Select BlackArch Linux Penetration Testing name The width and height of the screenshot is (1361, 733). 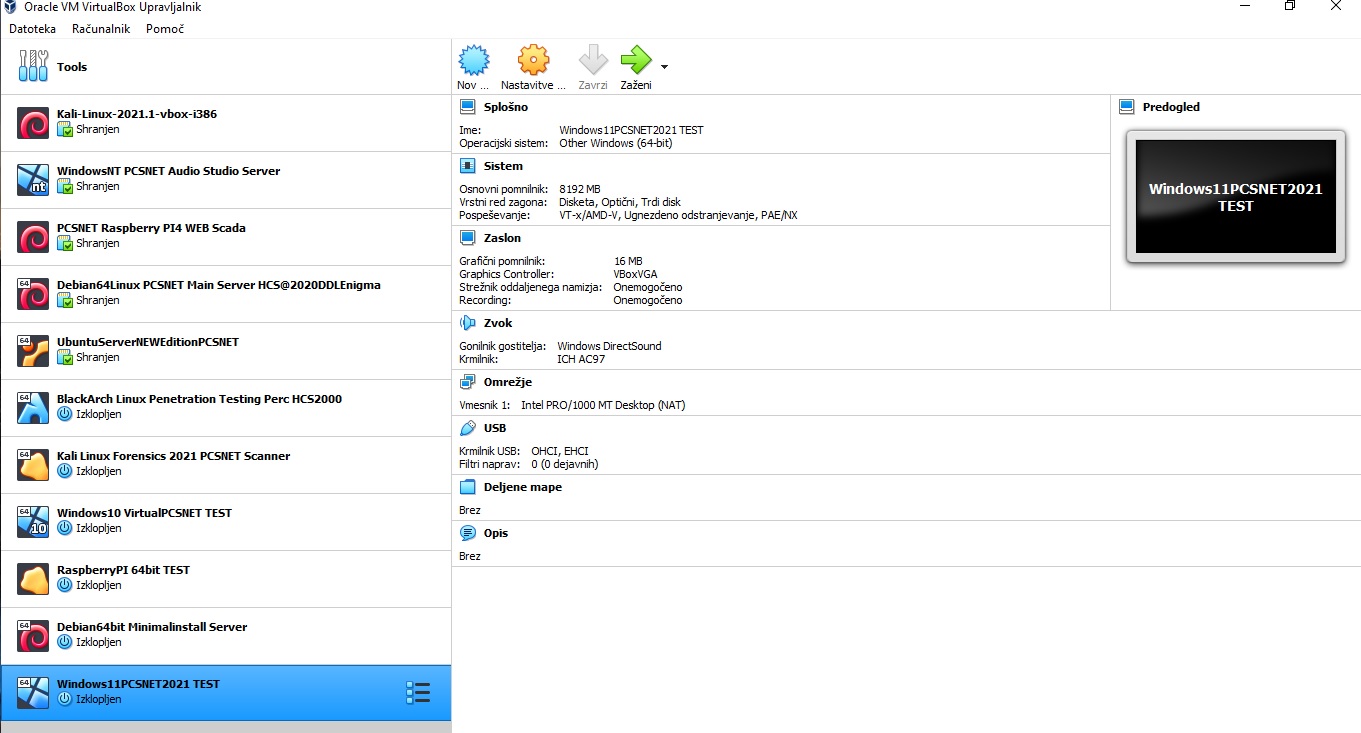[x=200, y=399]
